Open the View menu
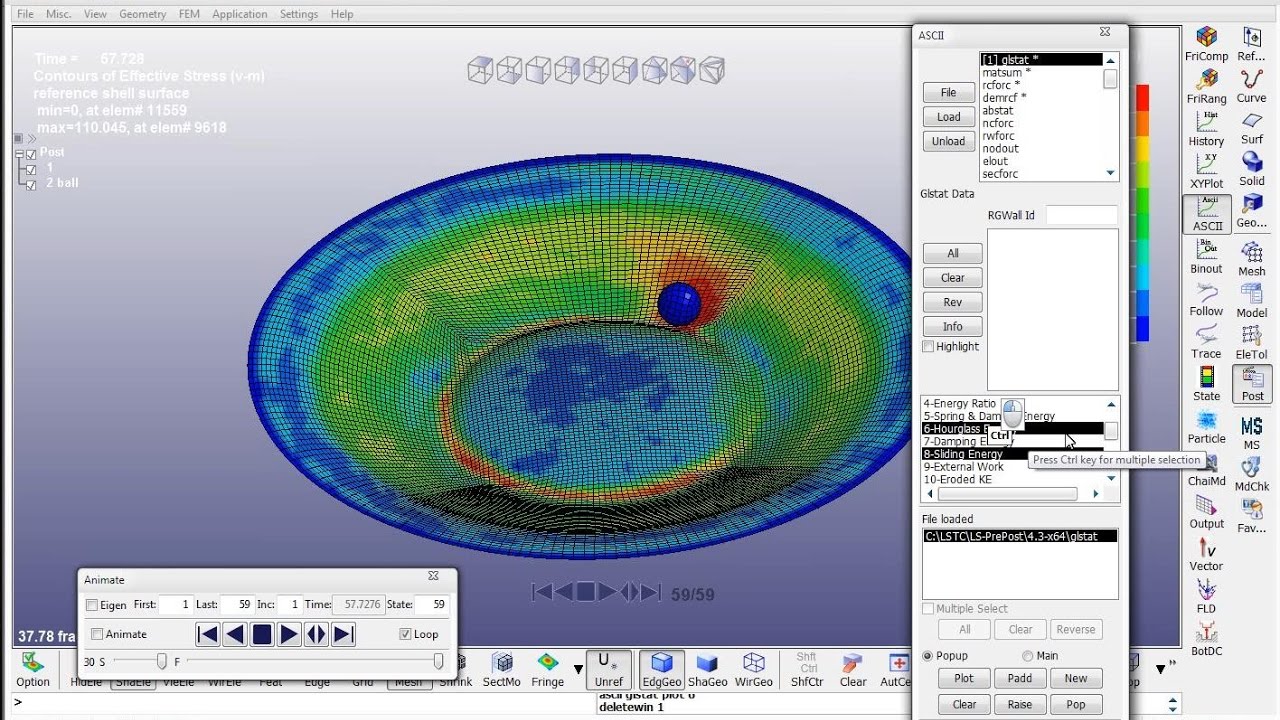Viewport: 1280px width, 720px height. pos(95,14)
